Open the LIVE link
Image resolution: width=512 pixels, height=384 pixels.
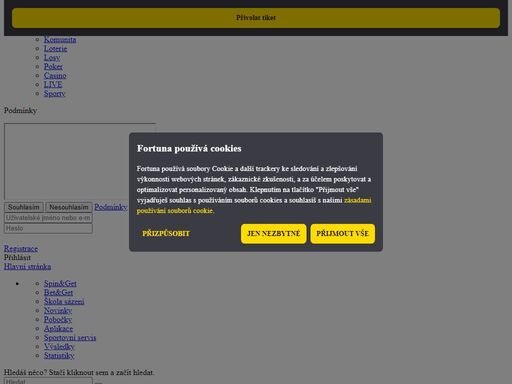pos(53,85)
